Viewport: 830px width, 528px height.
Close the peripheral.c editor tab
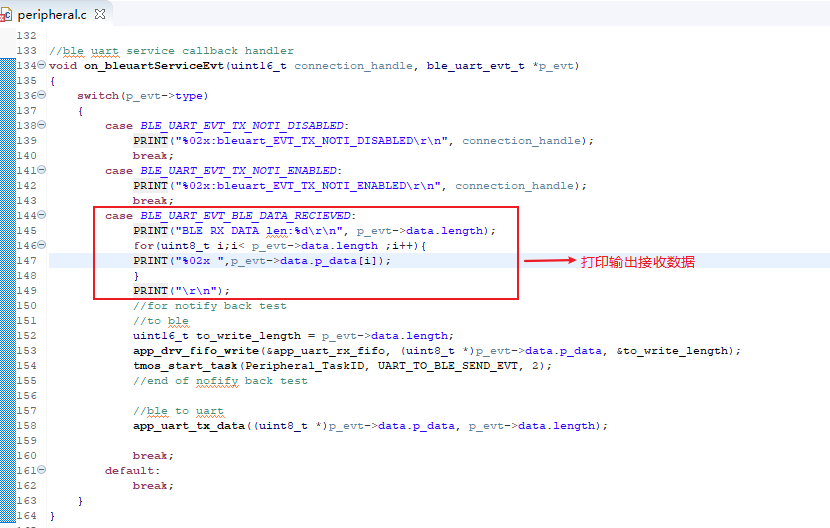pos(99,14)
